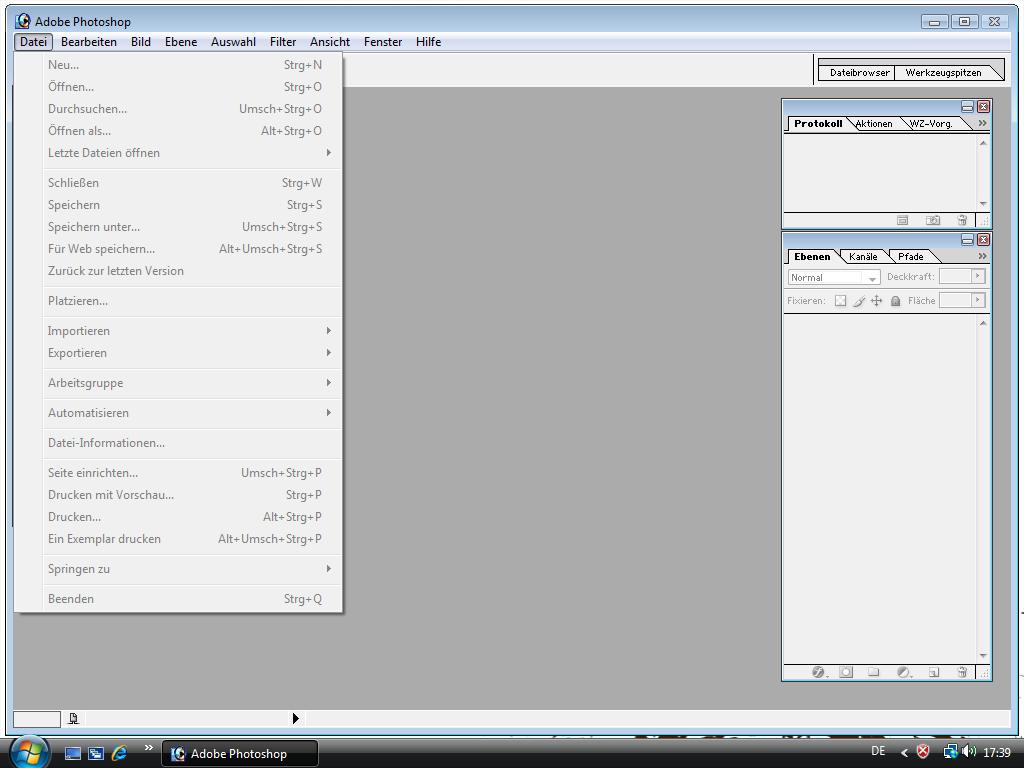Click the layer style icon in Ebenen panel
The image size is (1024, 768).
tap(818, 672)
